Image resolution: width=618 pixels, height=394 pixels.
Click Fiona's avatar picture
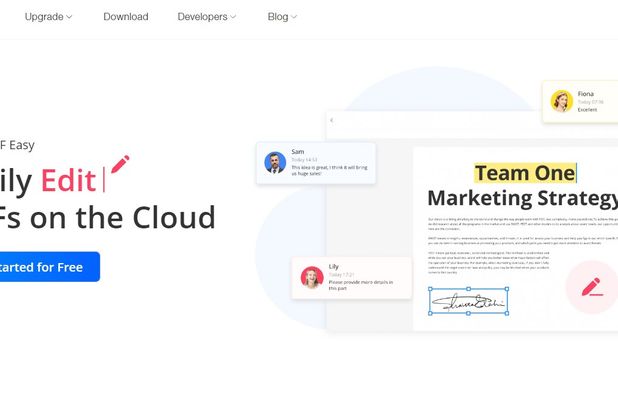click(x=562, y=101)
